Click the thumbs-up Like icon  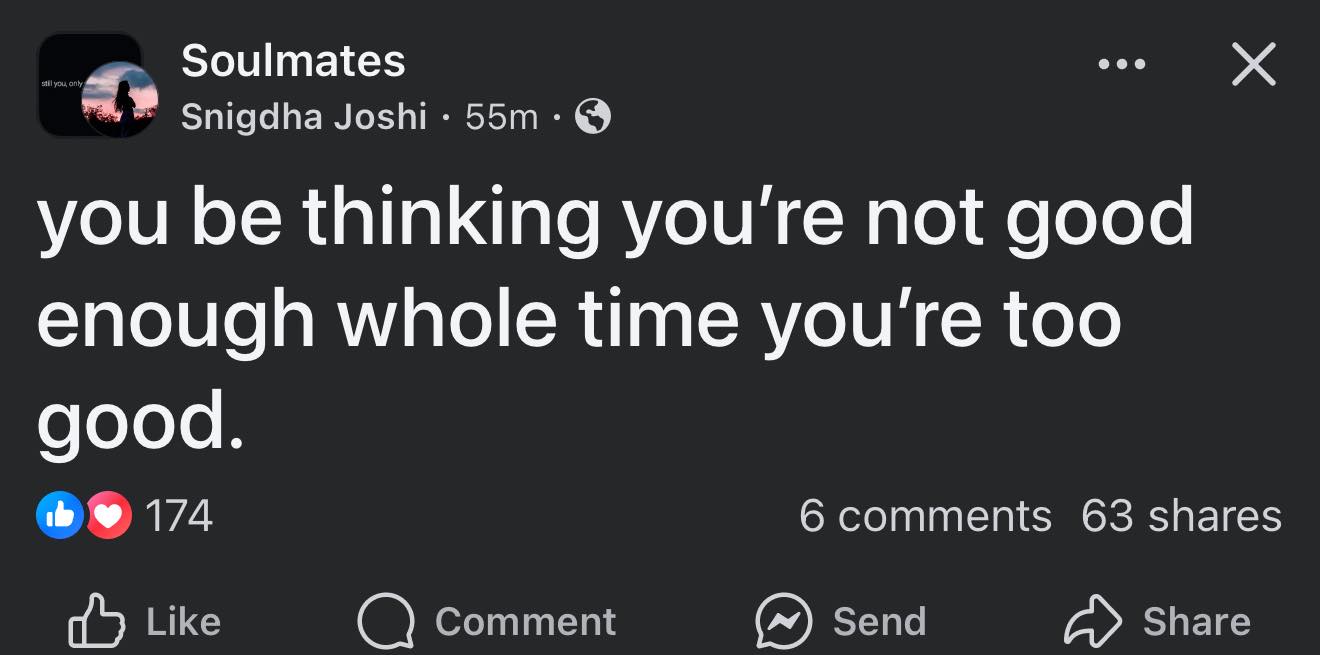tap(96, 622)
